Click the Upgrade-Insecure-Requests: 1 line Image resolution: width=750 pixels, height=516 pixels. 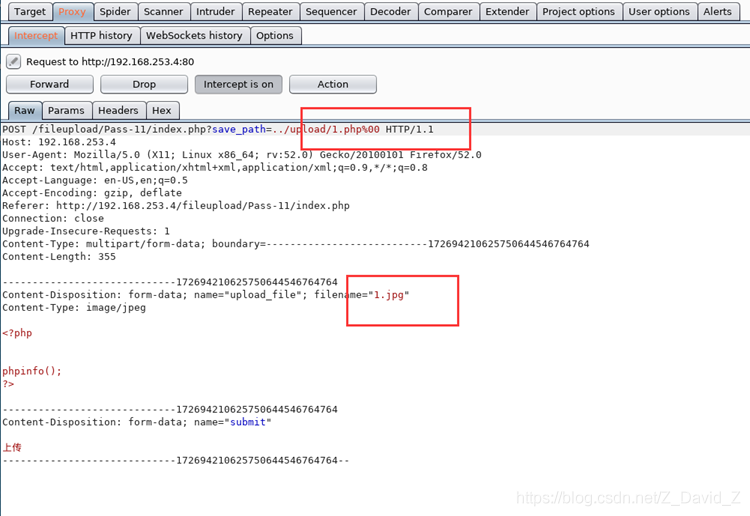tap(86, 231)
